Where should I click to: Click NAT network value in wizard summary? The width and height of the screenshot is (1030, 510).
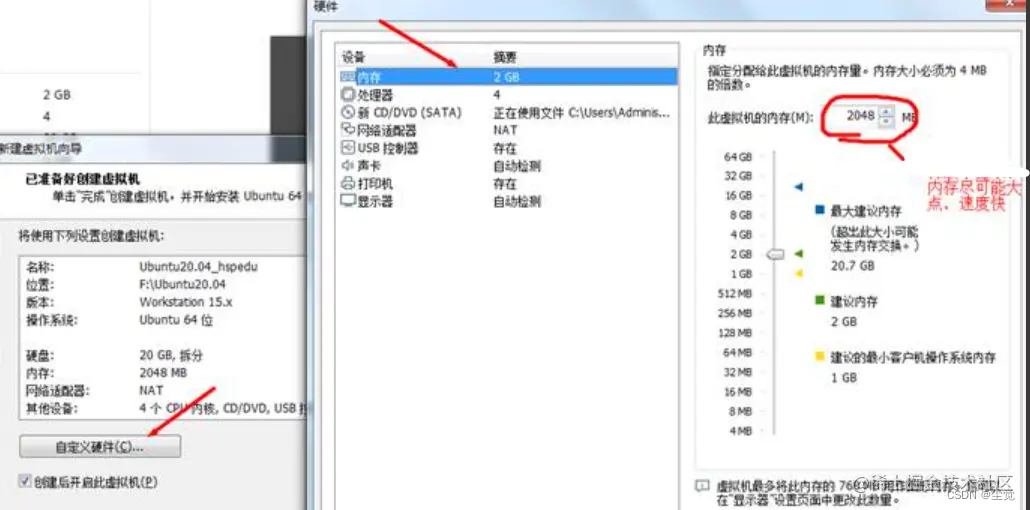coord(151,390)
